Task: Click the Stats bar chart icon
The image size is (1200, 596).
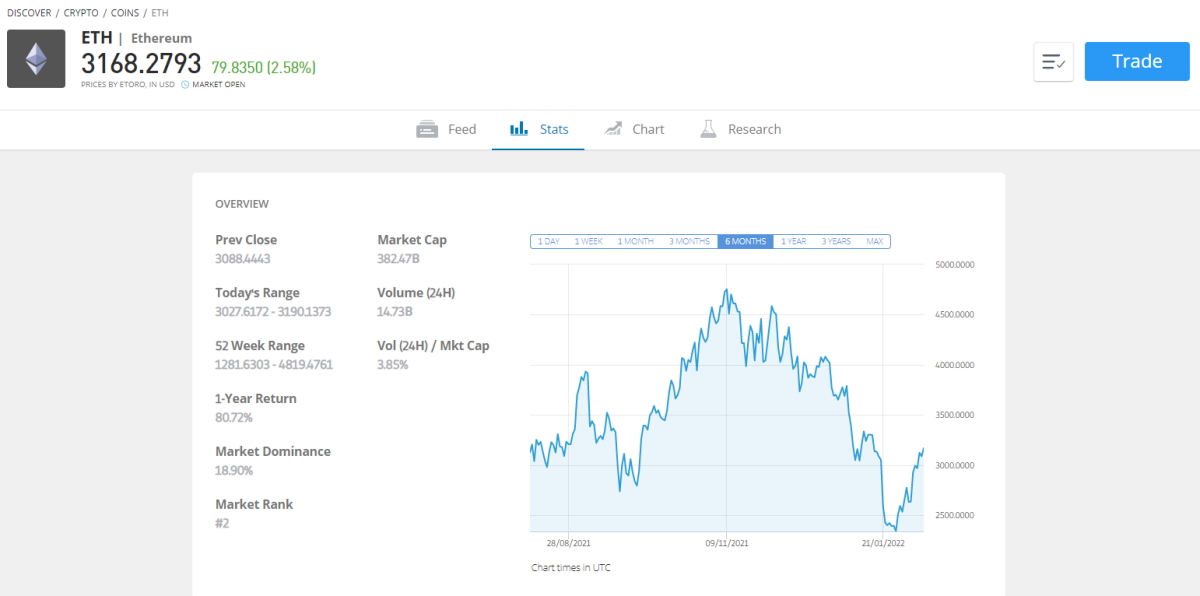Action: (x=518, y=129)
